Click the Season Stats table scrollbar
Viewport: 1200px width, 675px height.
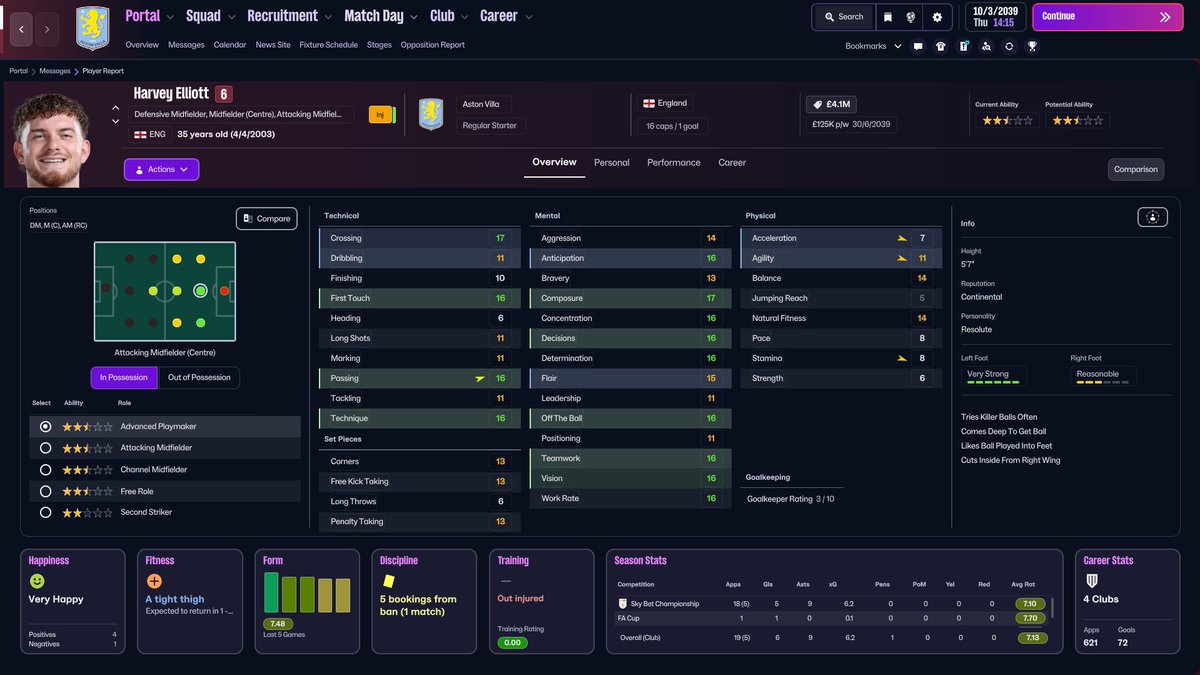coord(1051,607)
